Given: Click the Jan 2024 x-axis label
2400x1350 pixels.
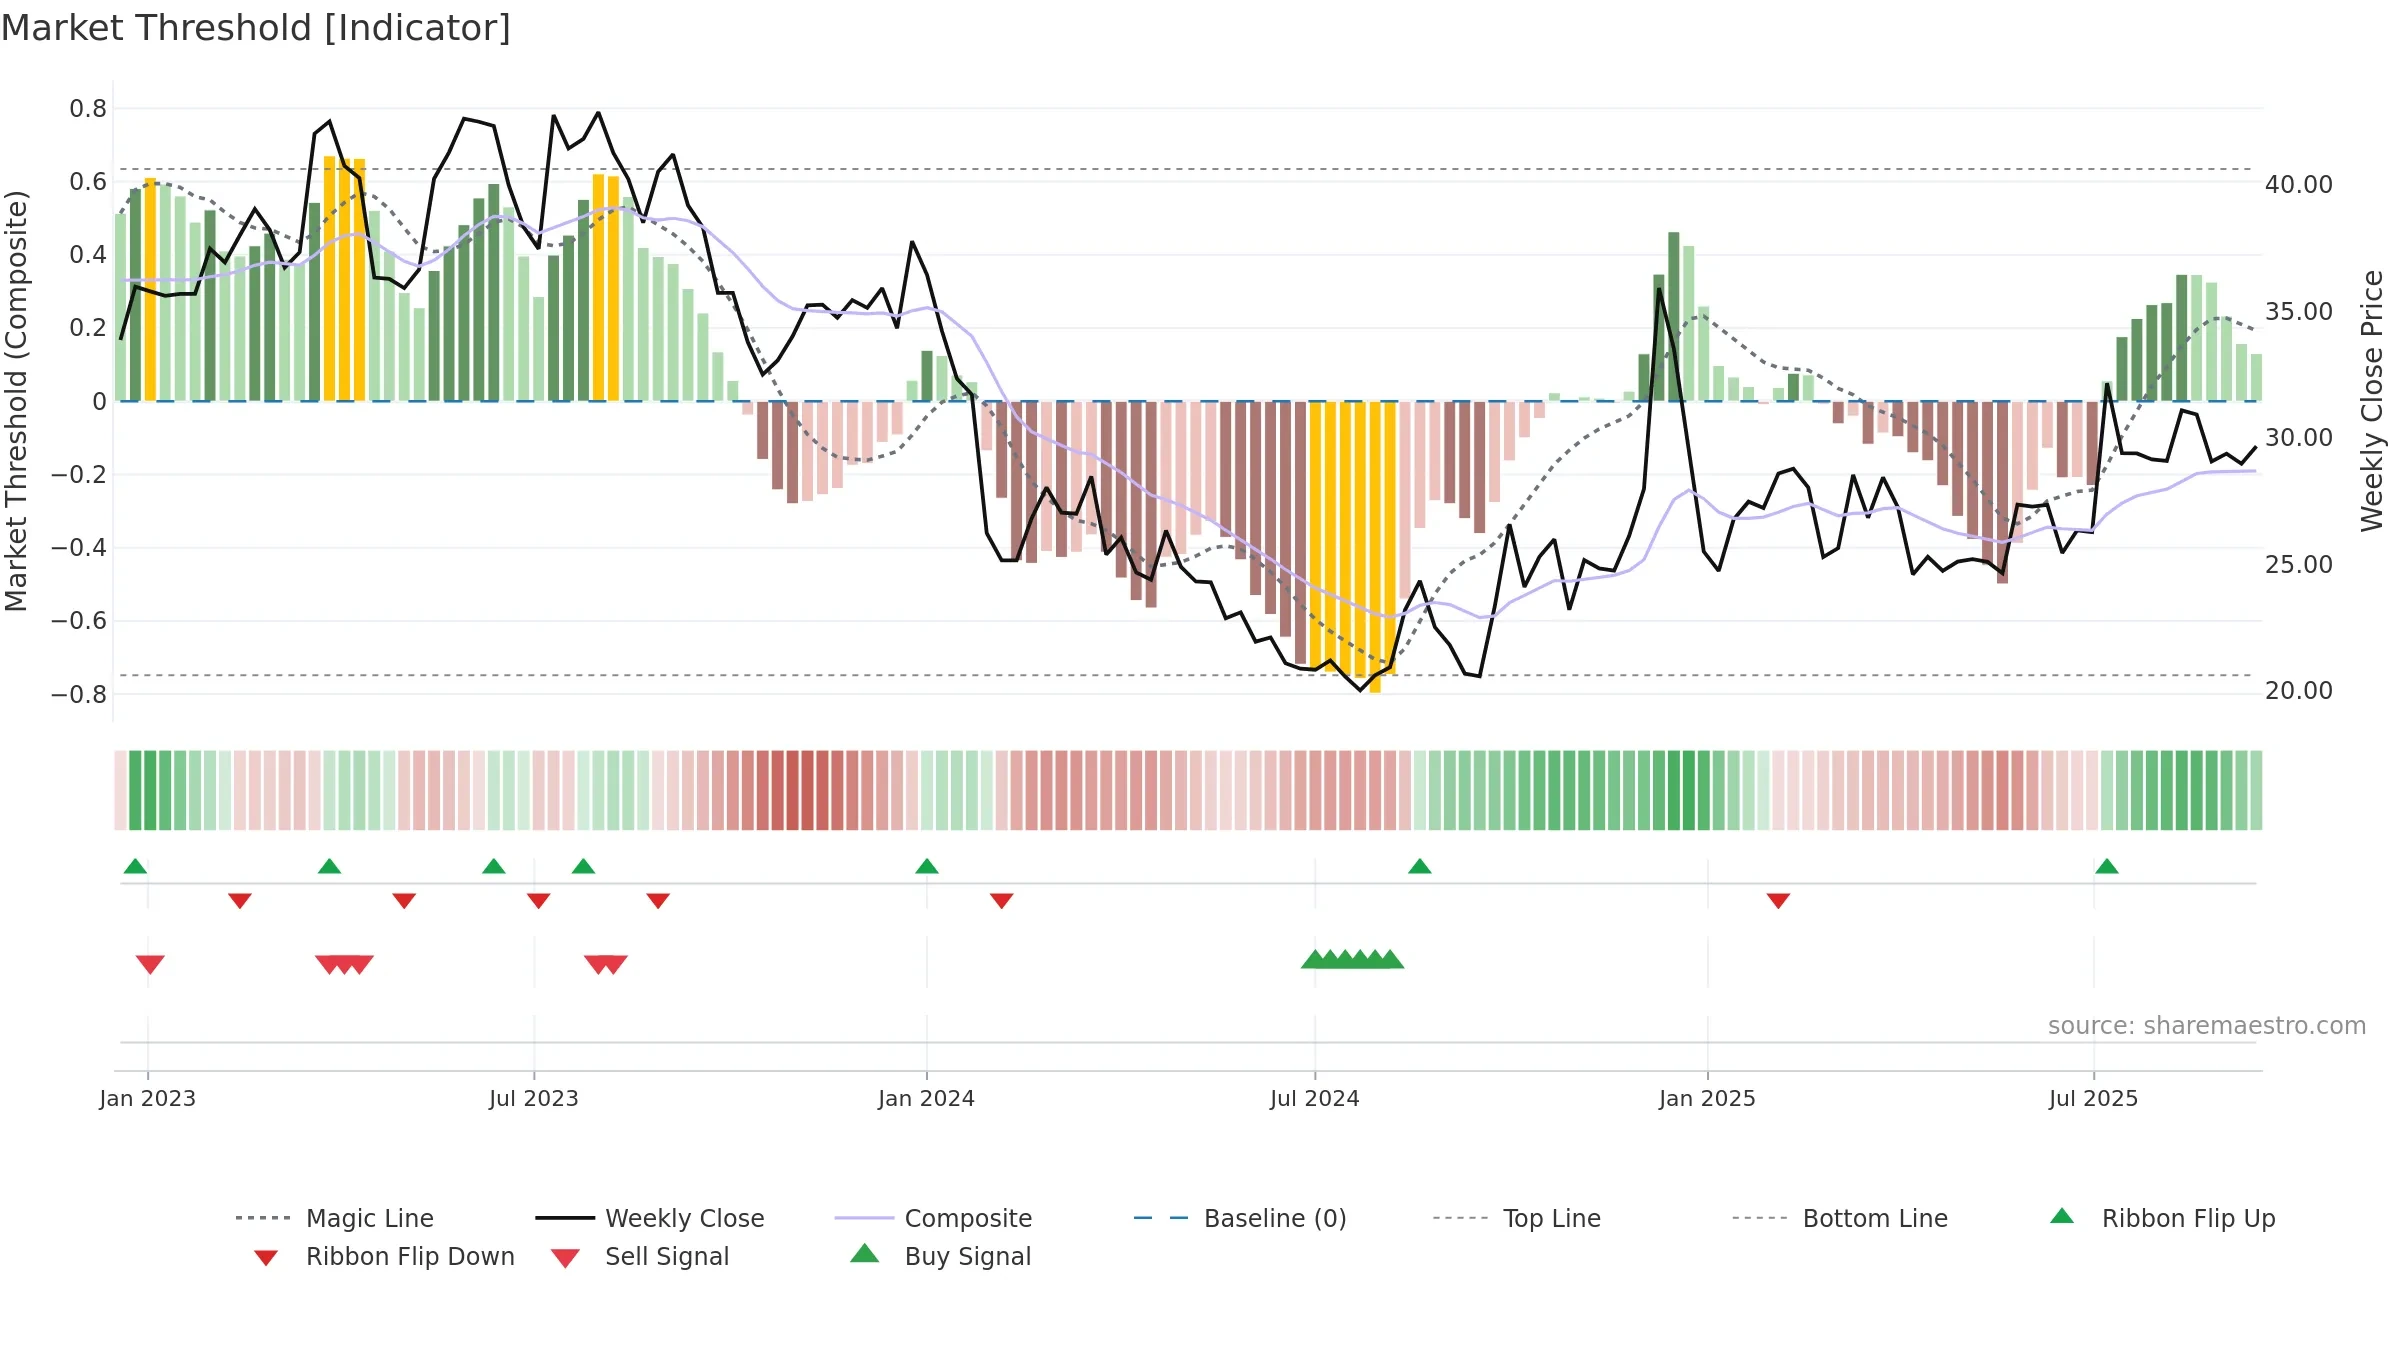Looking at the screenshot, I should tap(927, 1098).
